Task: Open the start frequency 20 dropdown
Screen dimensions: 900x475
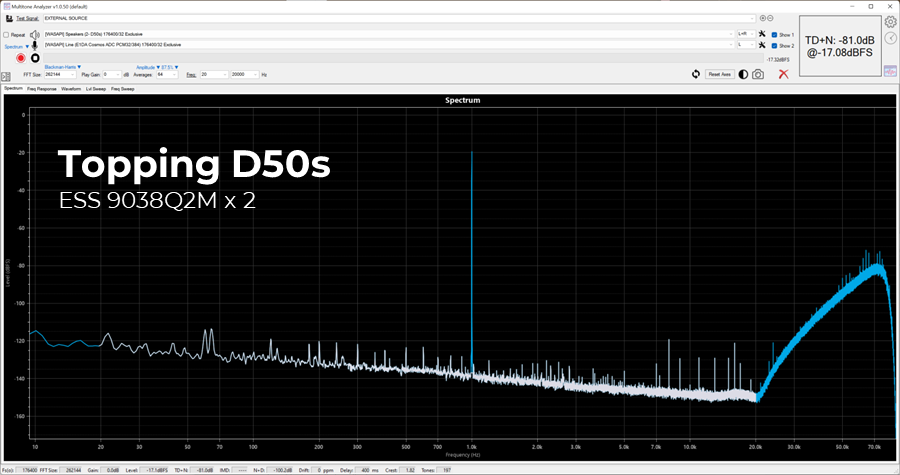Action: [214, 75]
